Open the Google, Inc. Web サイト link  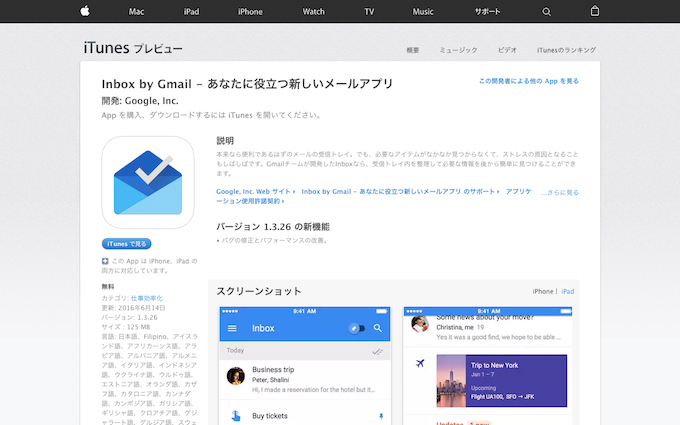[x=256, y=190]
